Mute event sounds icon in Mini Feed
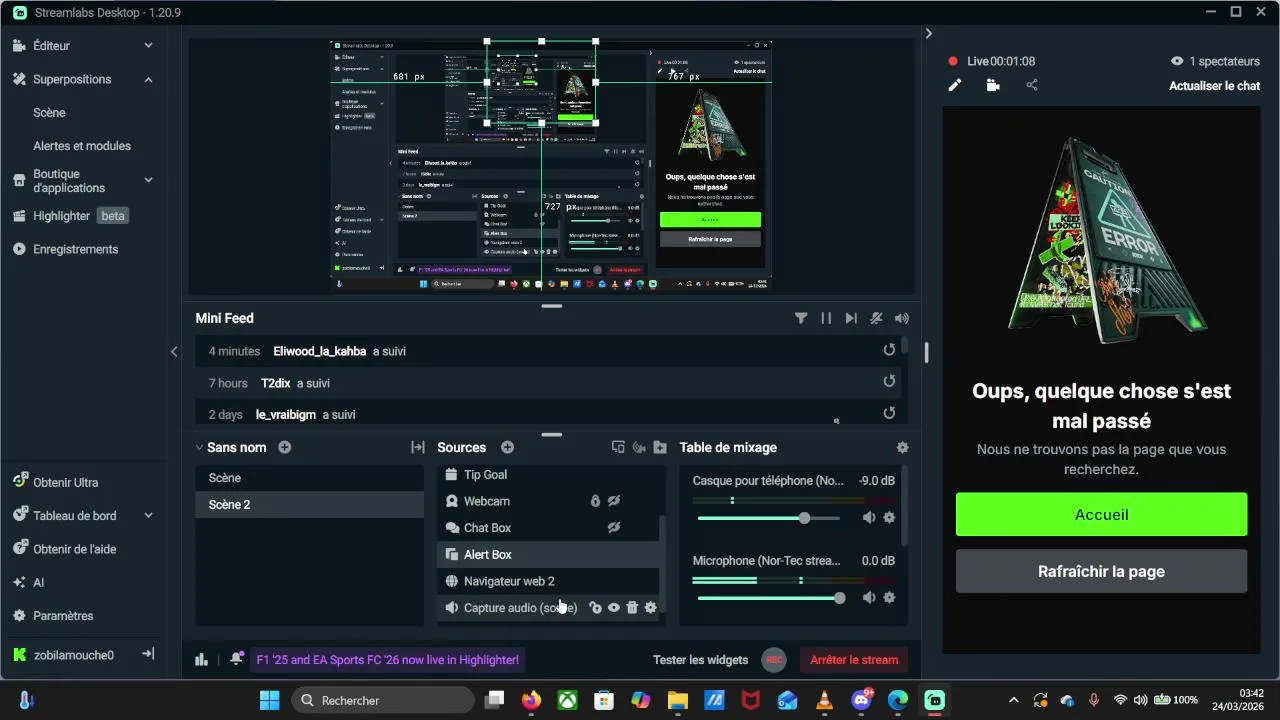The image size is (1280, 720). pyautogui.click(x=876, y=318)
